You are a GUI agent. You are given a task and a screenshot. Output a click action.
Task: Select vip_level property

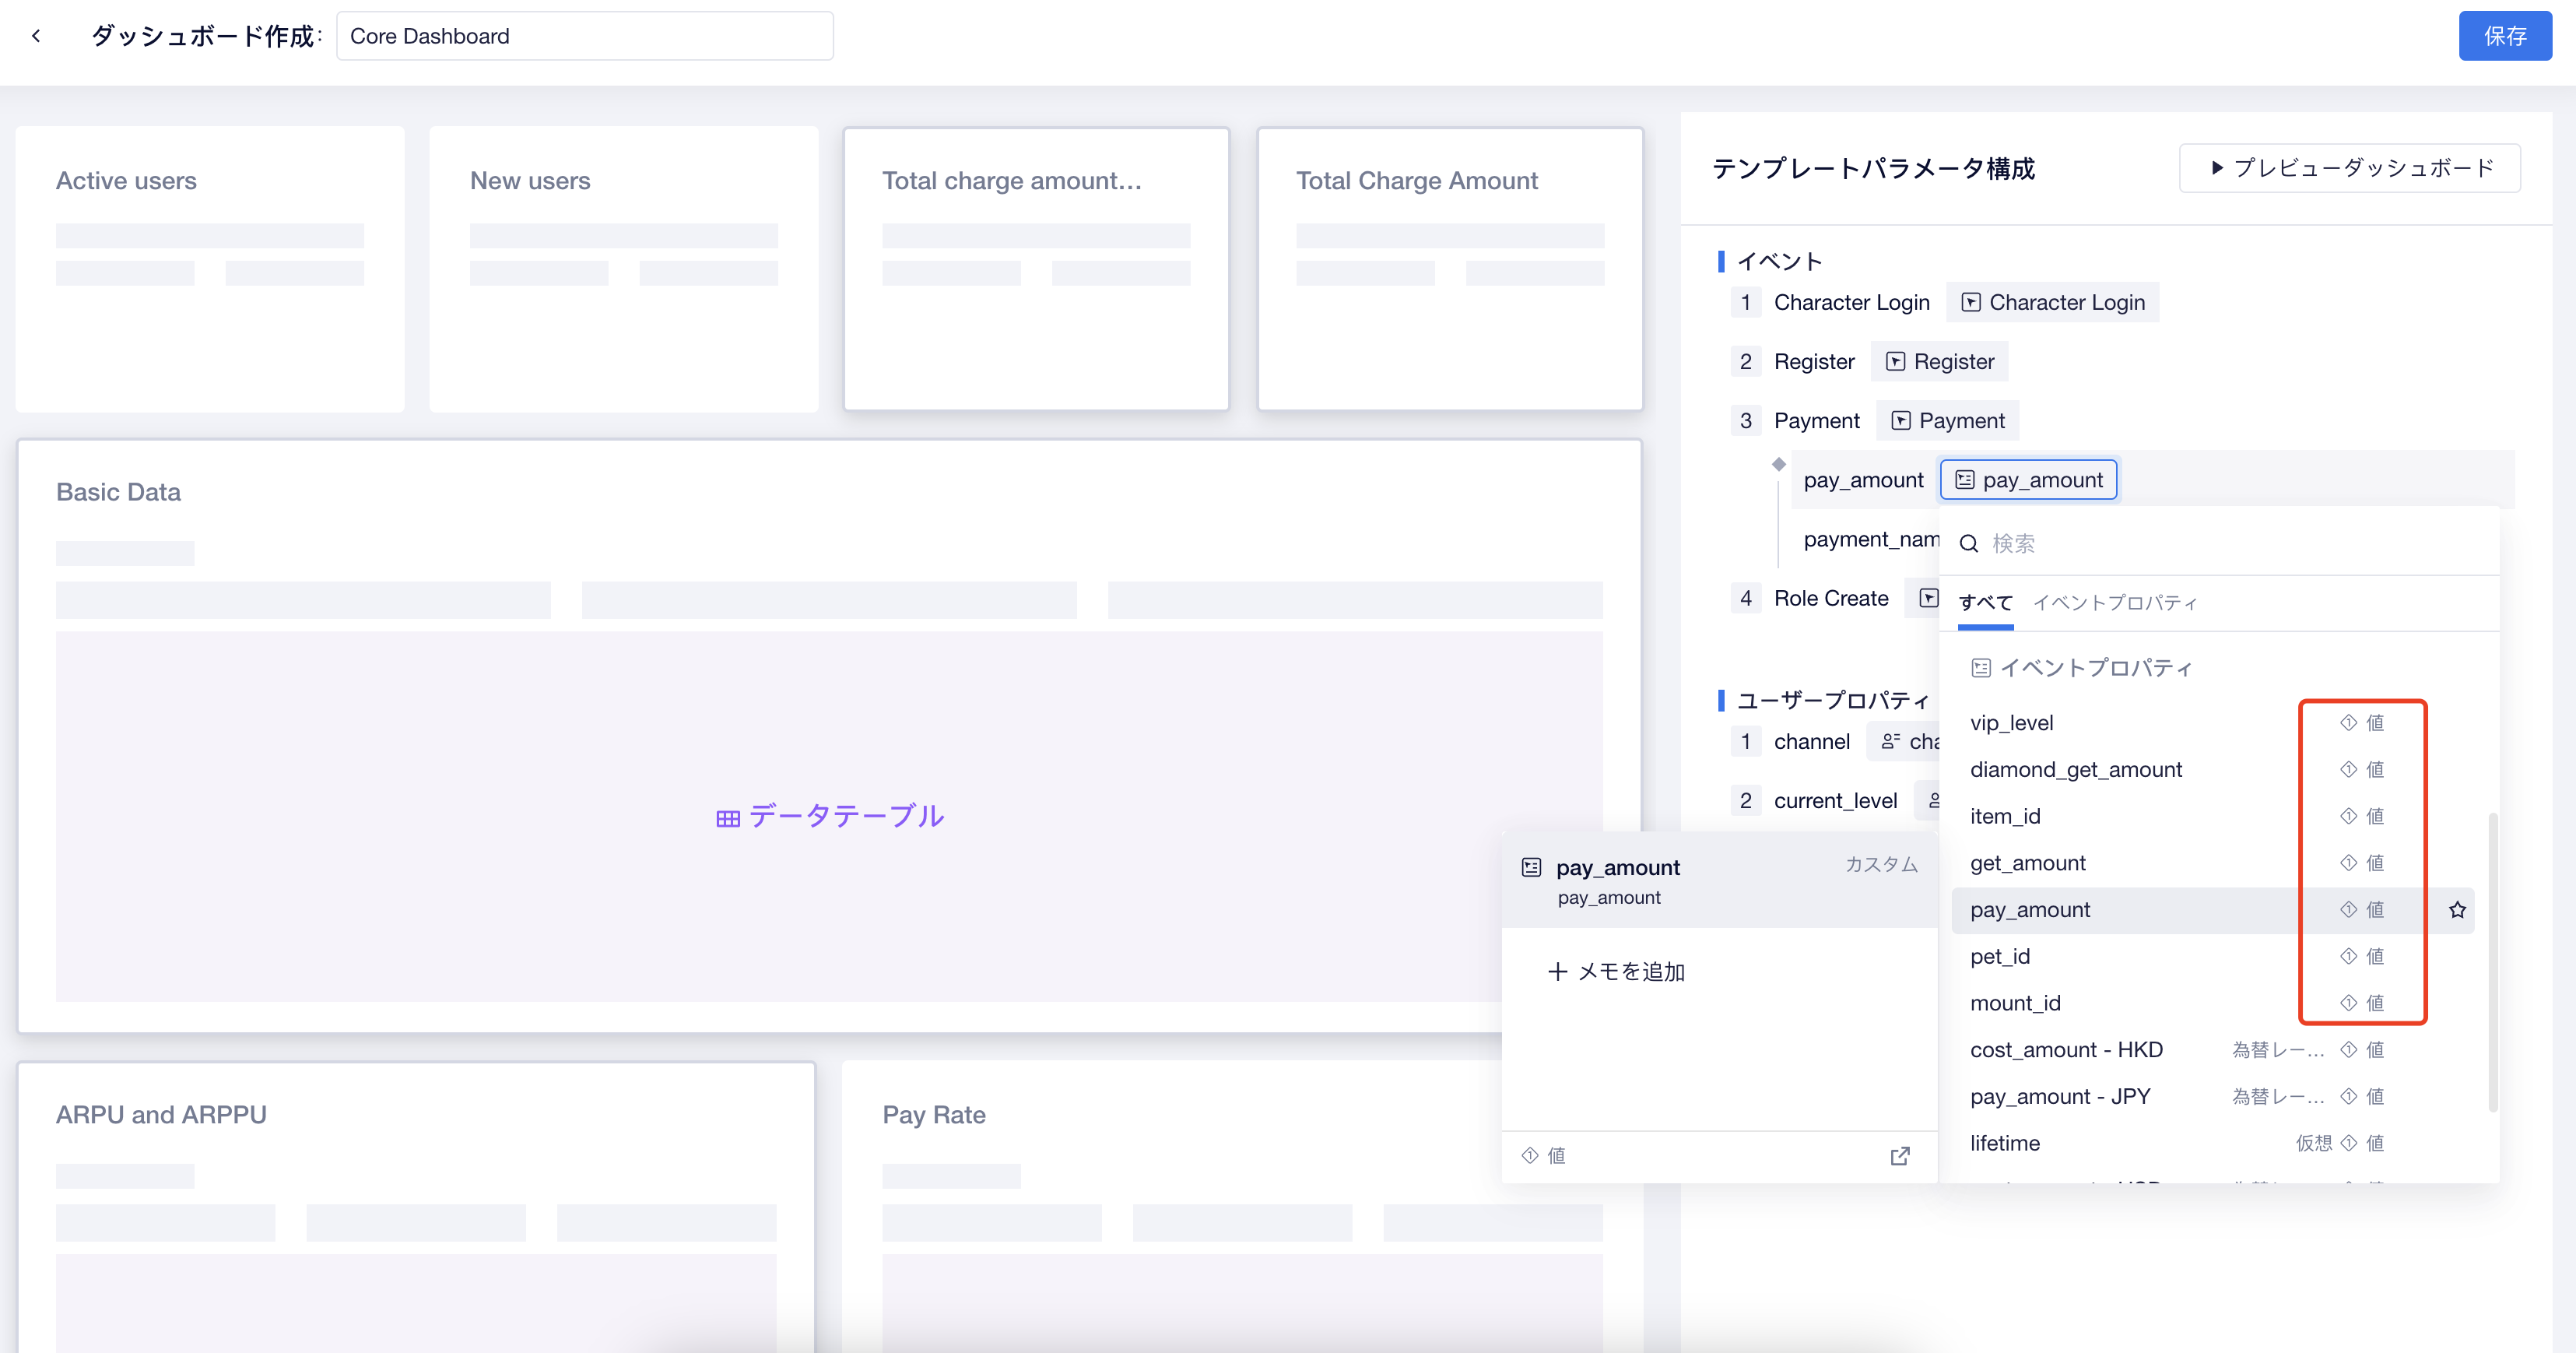[x=2212, y=723]
